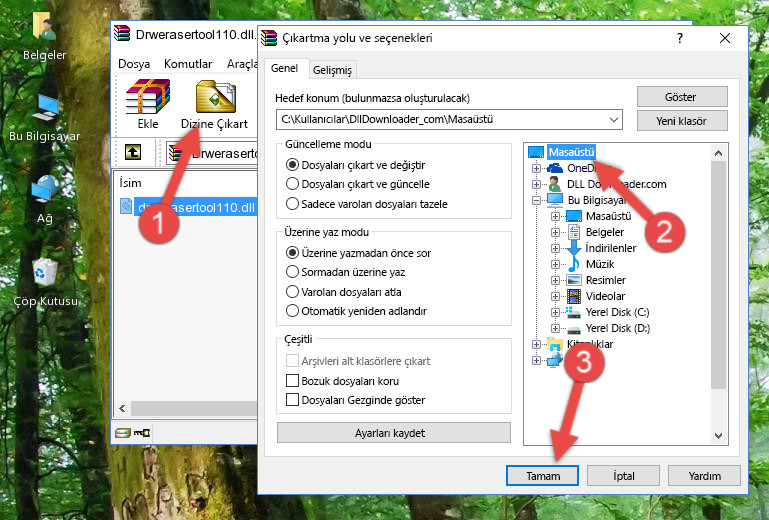Click the folder tree scrollbar up arrow
The width and height of the screenshot is (769, 520).
point(718,153)
